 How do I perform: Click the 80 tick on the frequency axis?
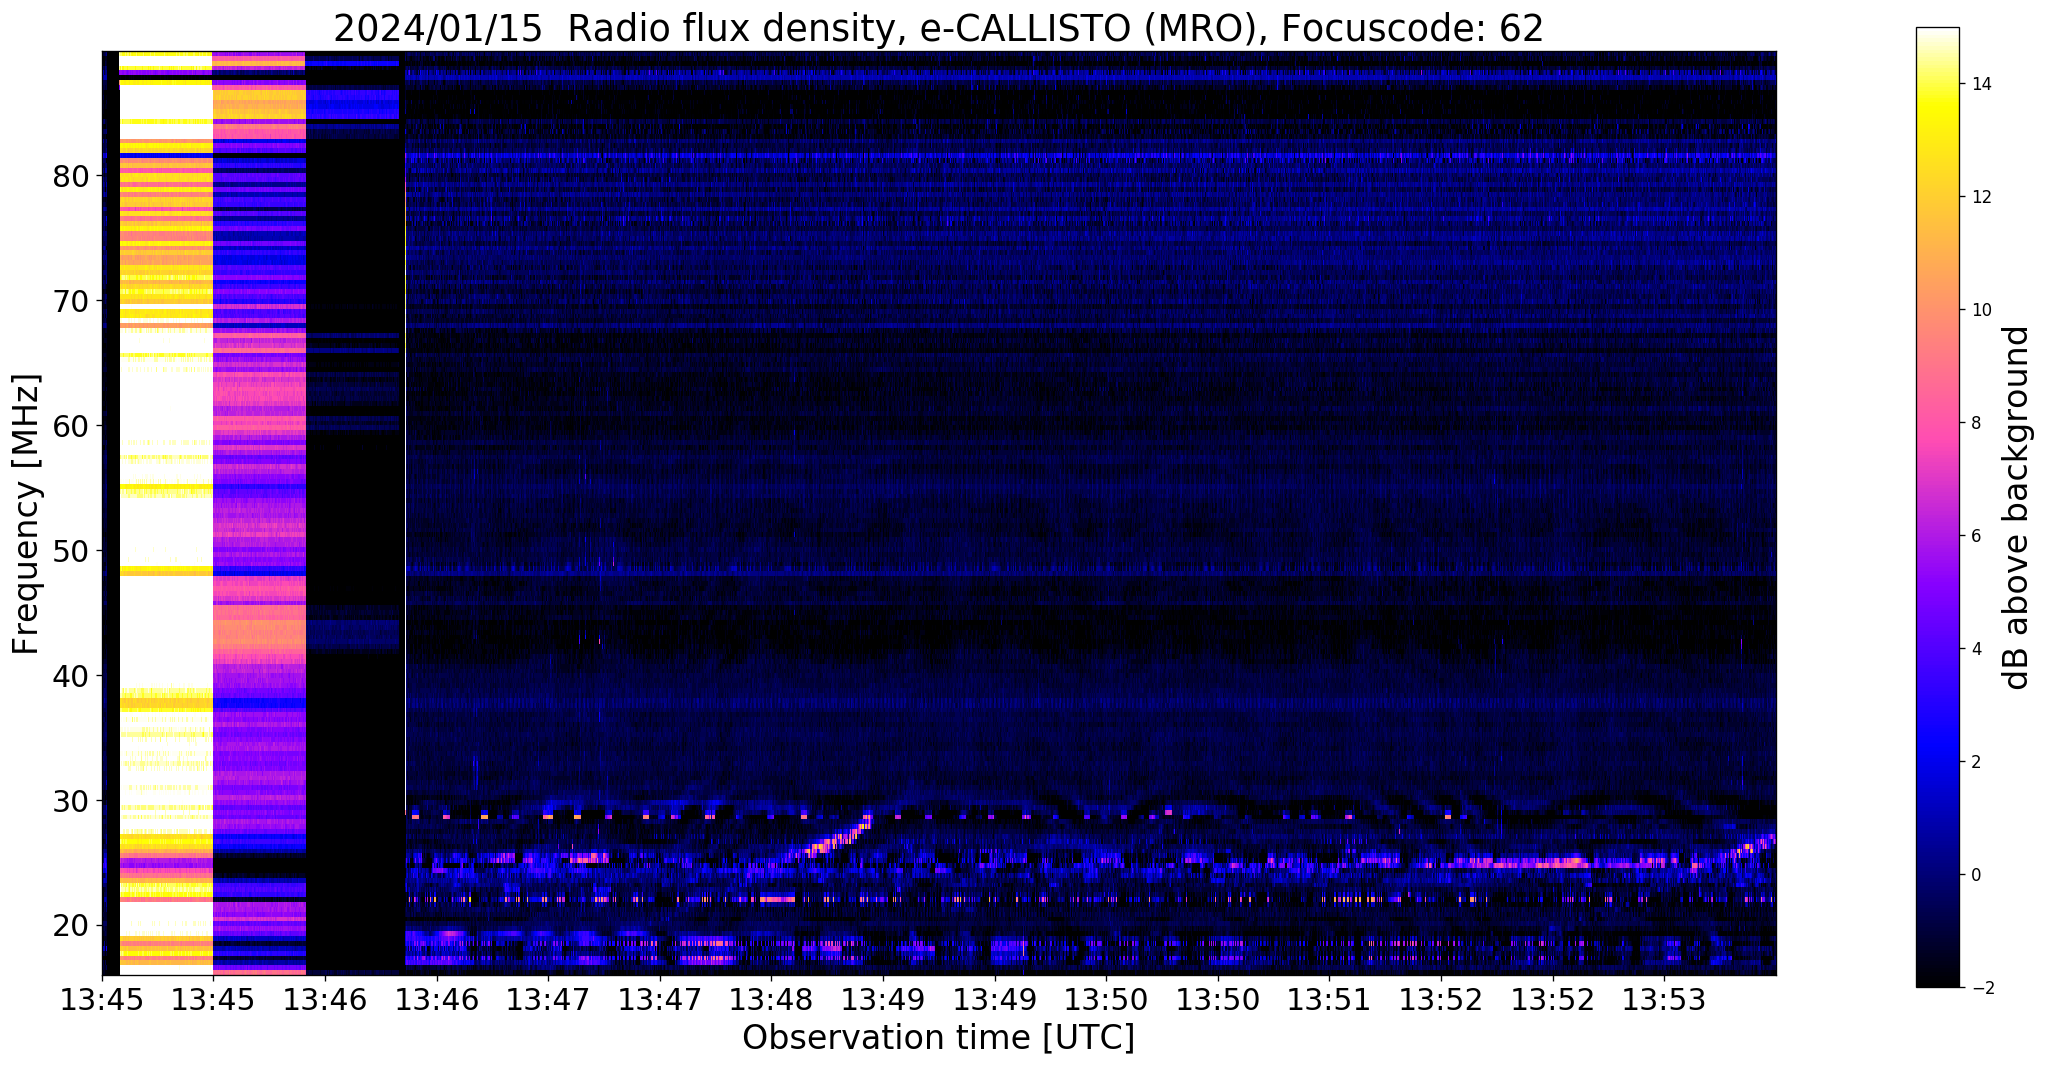click(71, 177)
